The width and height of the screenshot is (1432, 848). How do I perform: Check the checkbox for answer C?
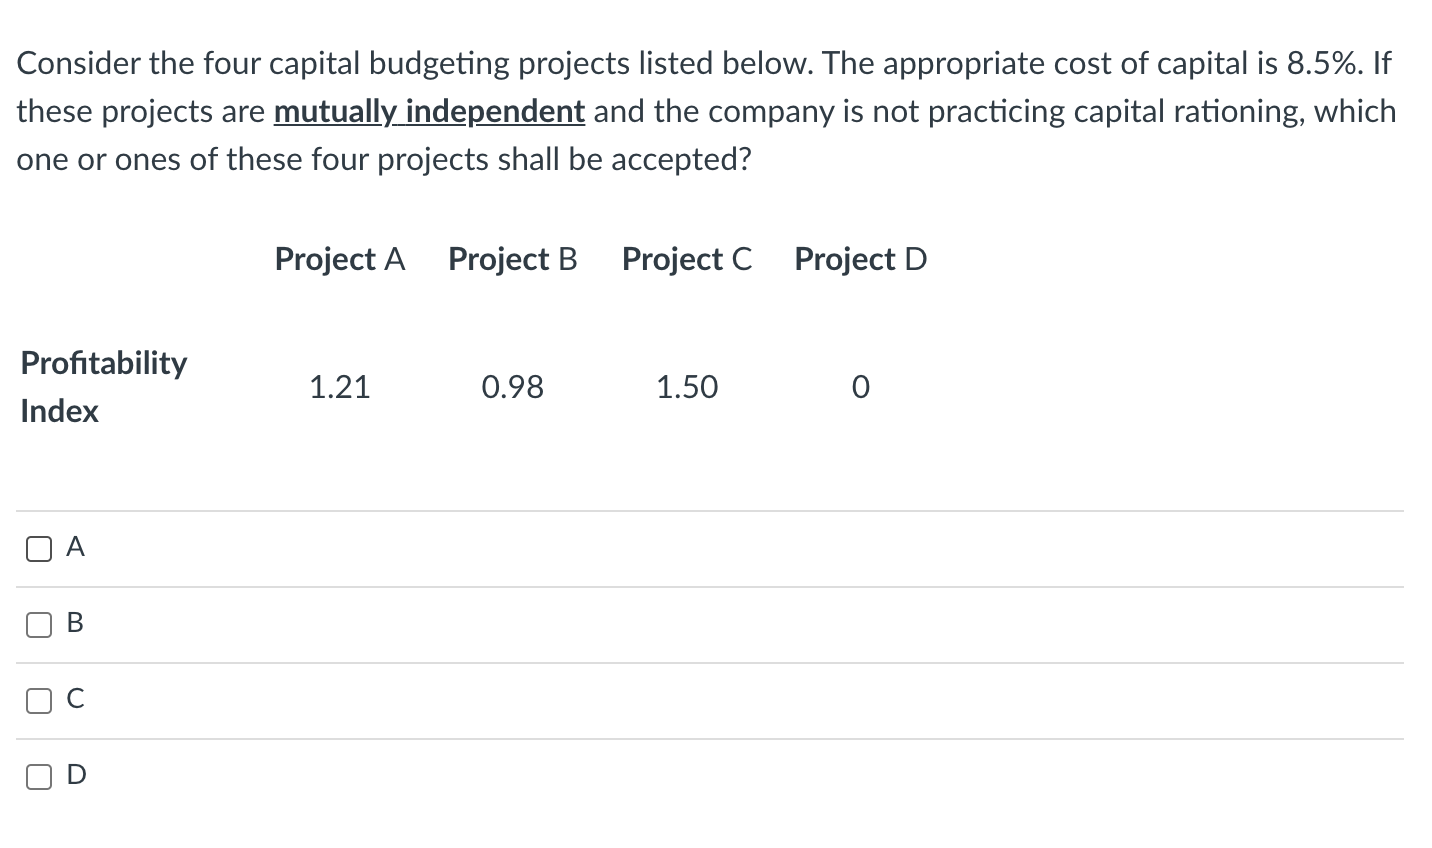38,699
